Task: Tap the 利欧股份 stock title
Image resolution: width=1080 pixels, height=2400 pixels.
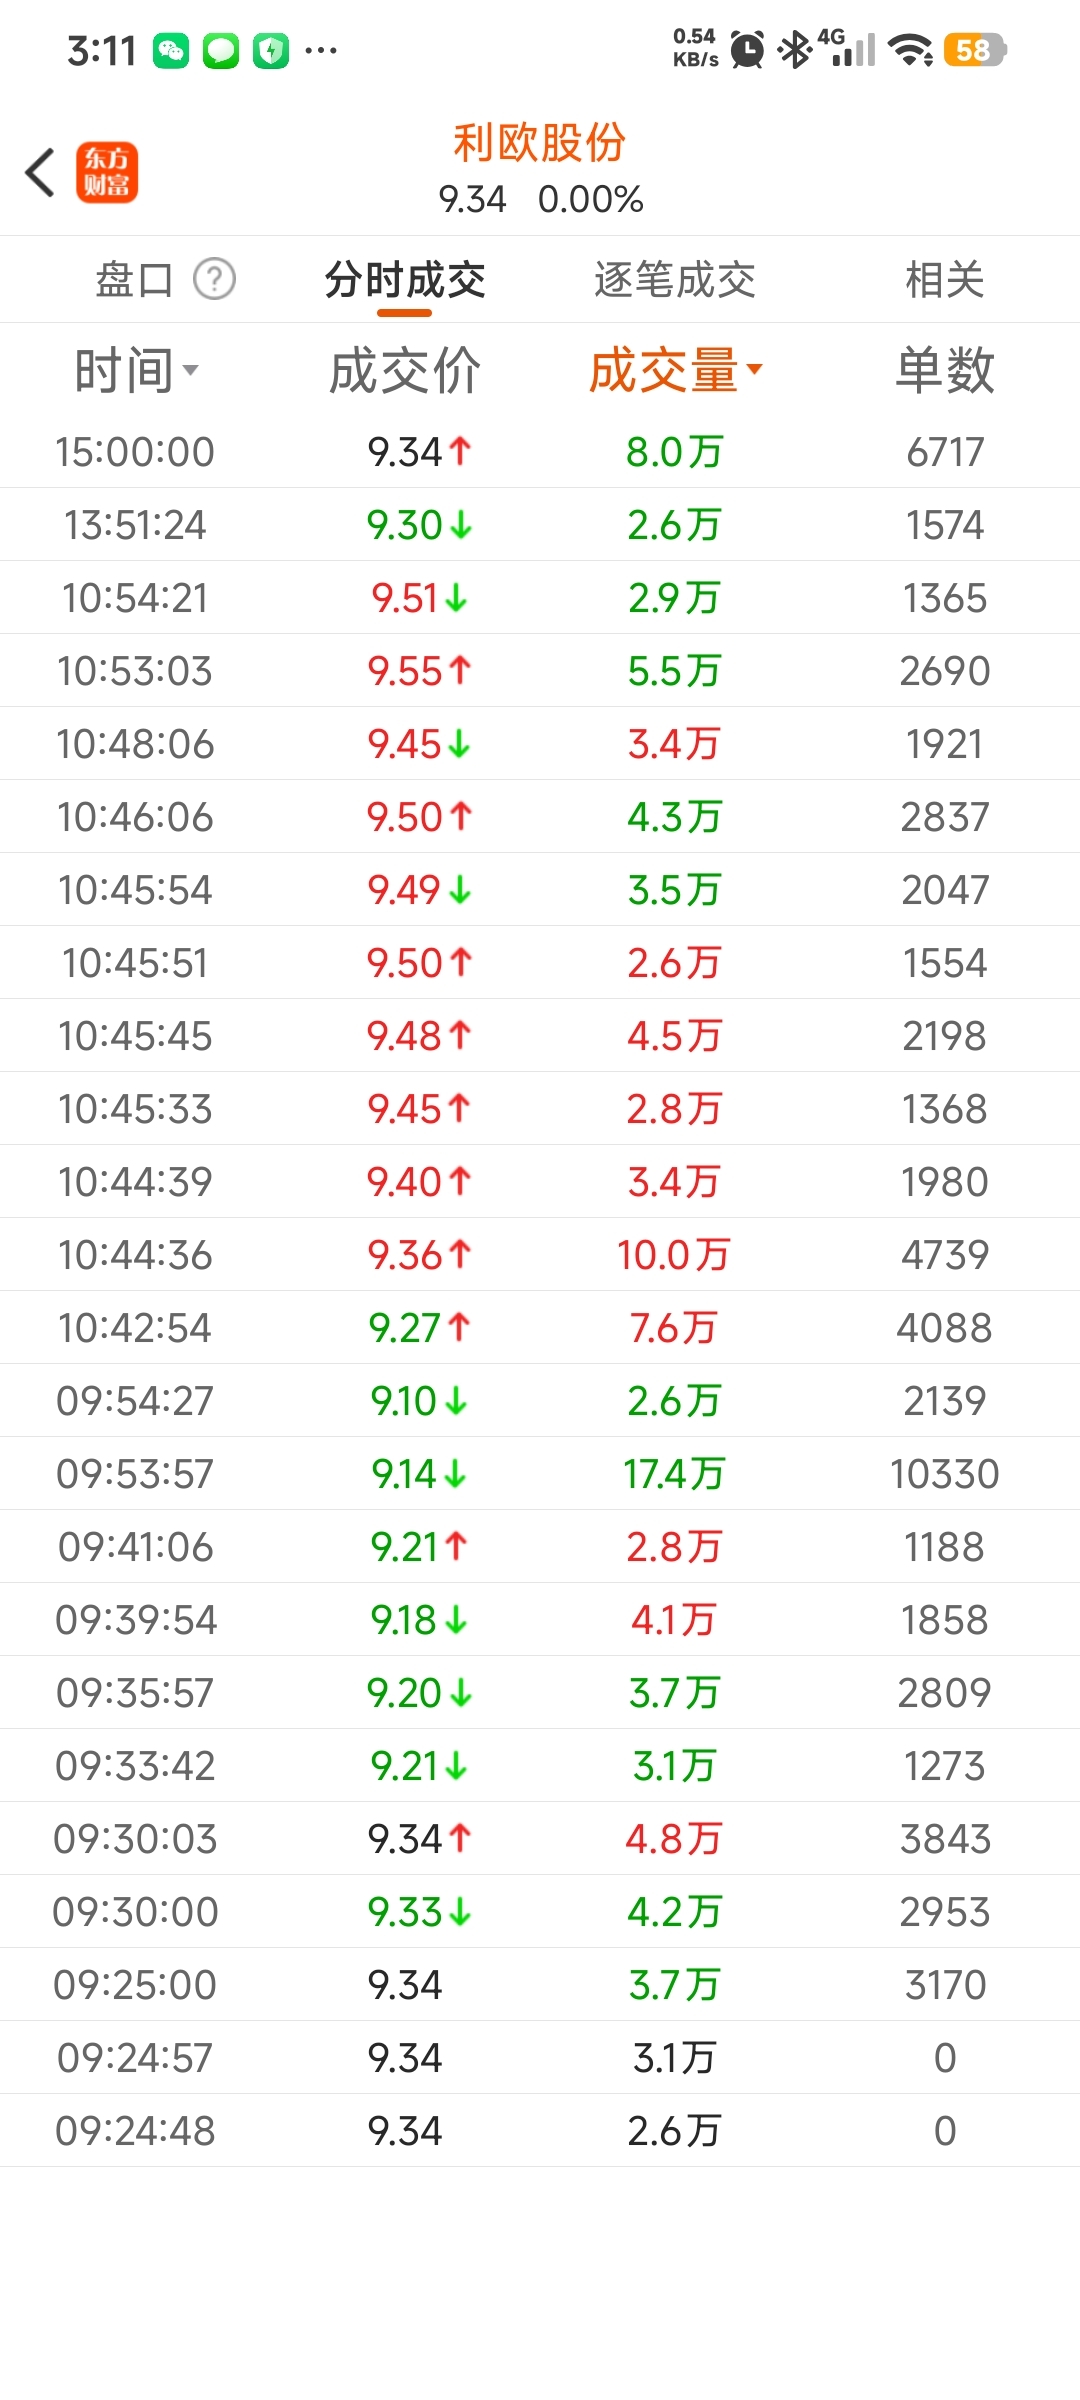Action: [540, 143]
